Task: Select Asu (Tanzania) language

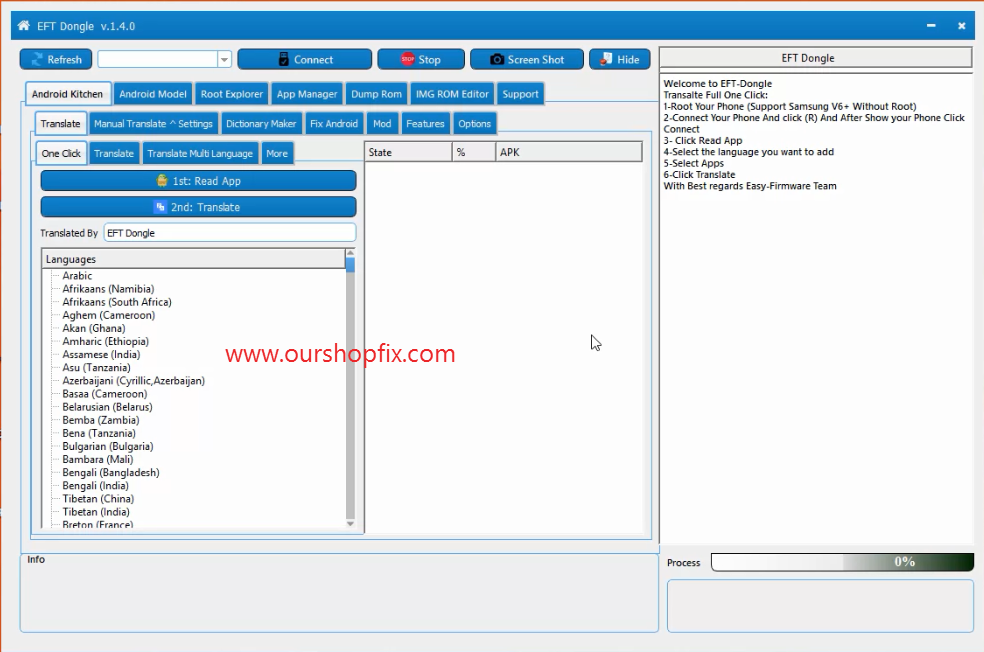Action: (x=96, y=368)
